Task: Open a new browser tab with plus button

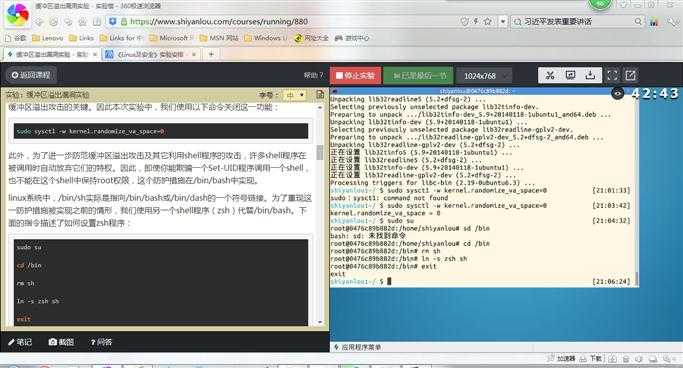Action: point(211,54)
